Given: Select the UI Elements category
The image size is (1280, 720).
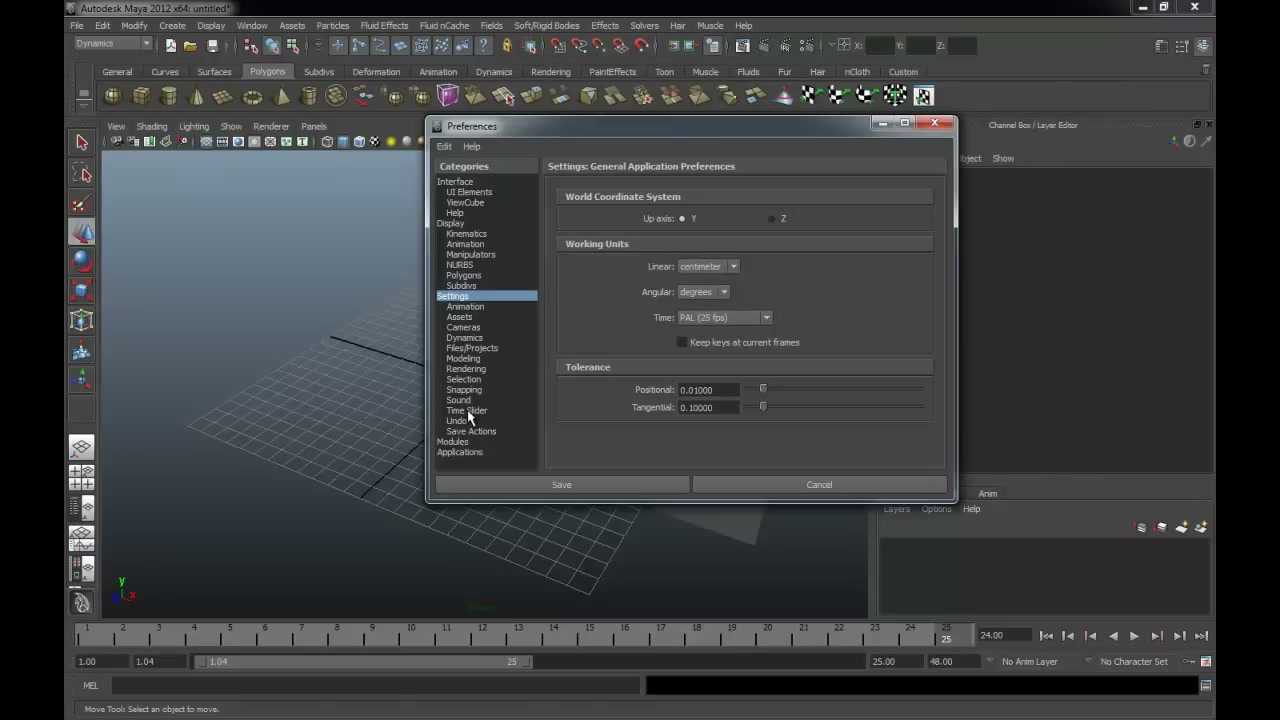Looking at the screenshot, I should click(x=469, y=192).
